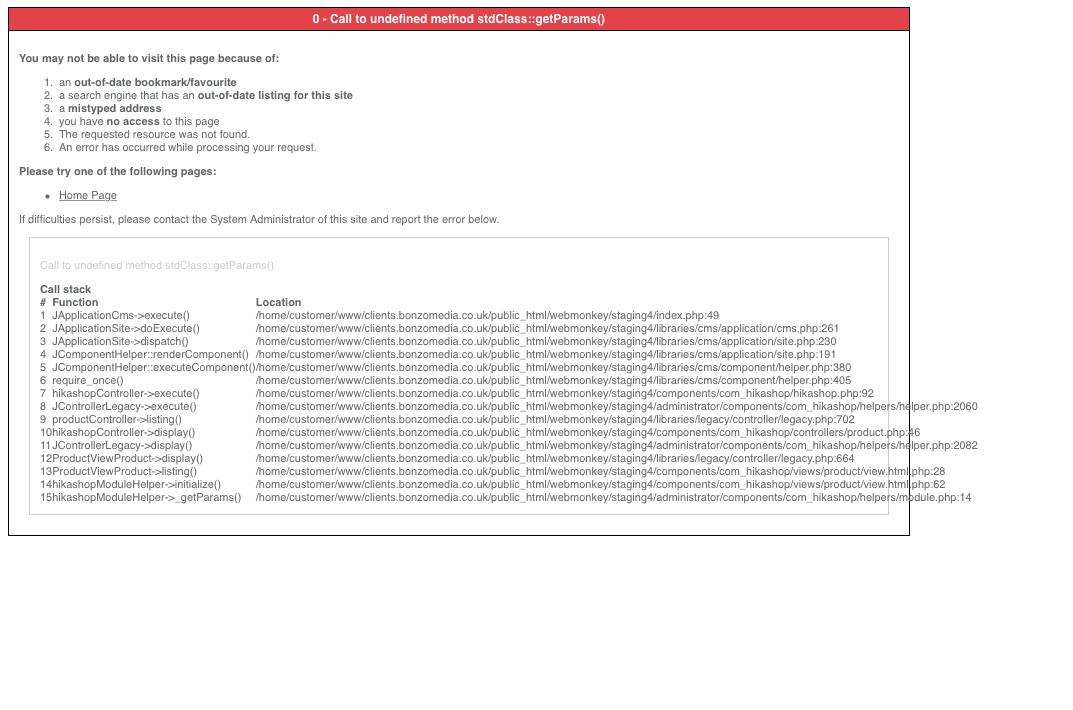Click the red error title banner
This screenshot has height=710, width=1073.
459,19
